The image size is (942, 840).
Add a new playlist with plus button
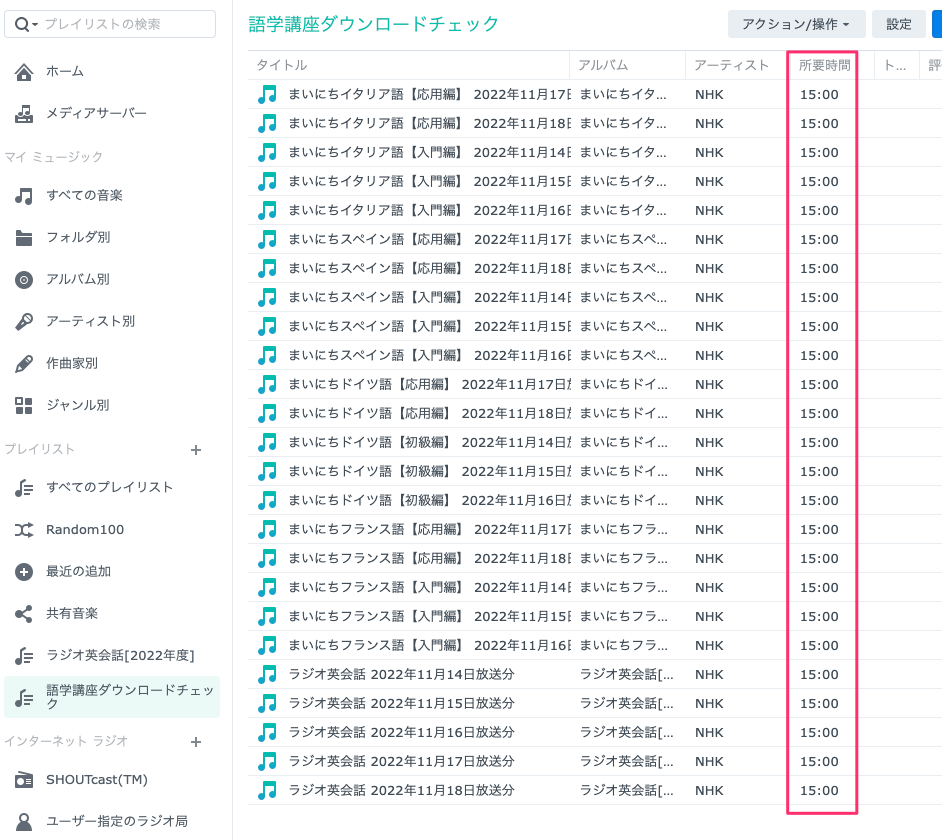click(x=196, y=450)
